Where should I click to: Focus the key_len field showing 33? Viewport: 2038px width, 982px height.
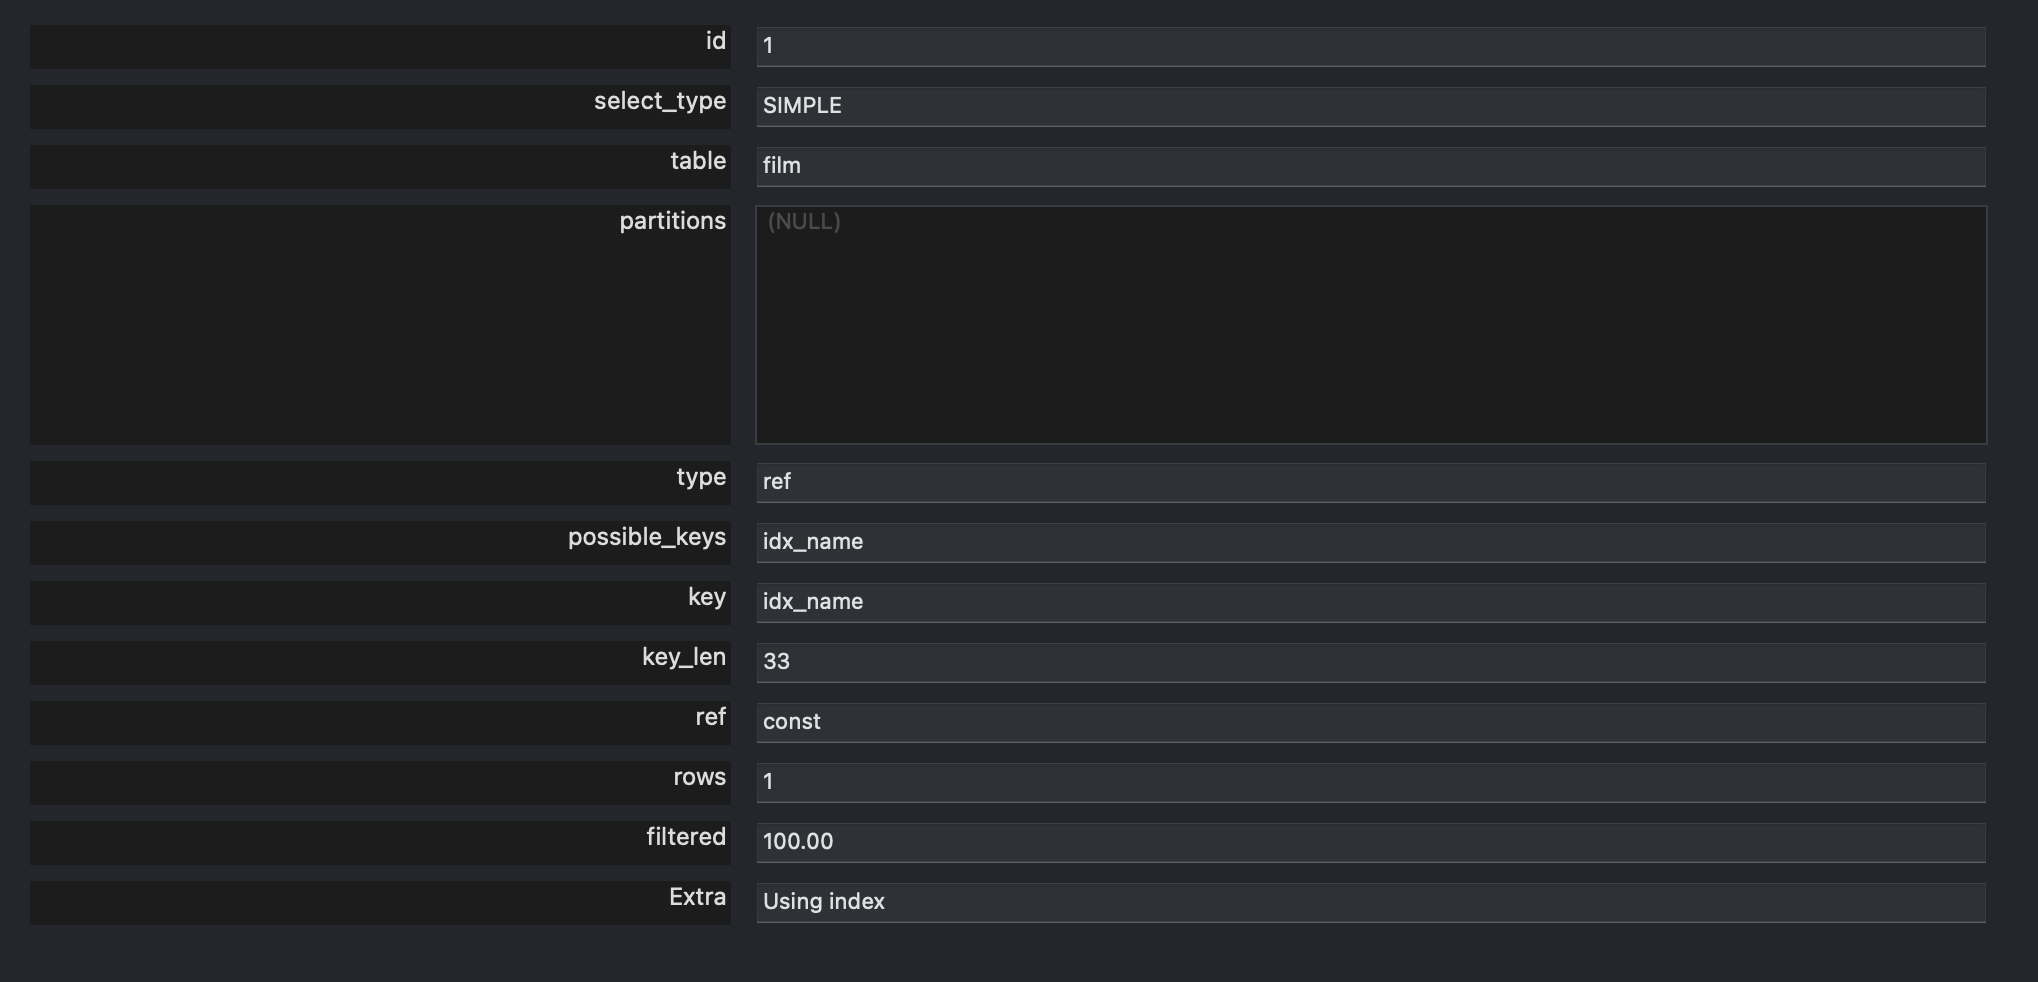[1370, 663]
